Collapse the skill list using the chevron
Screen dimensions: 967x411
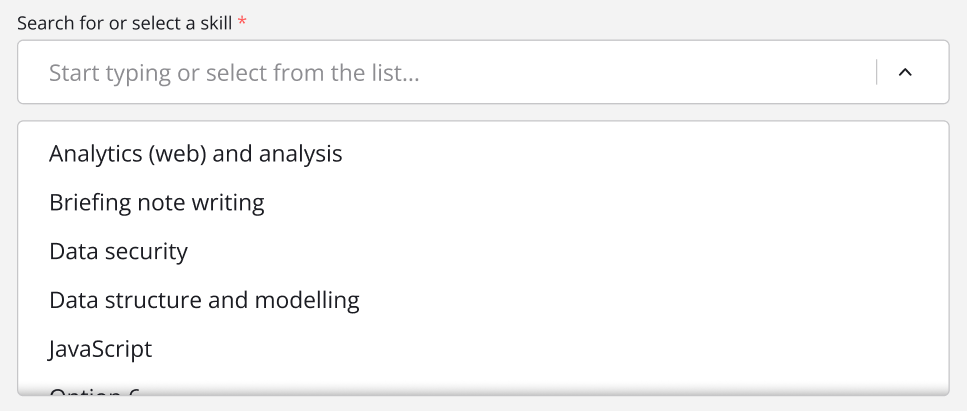click(905, 73)
